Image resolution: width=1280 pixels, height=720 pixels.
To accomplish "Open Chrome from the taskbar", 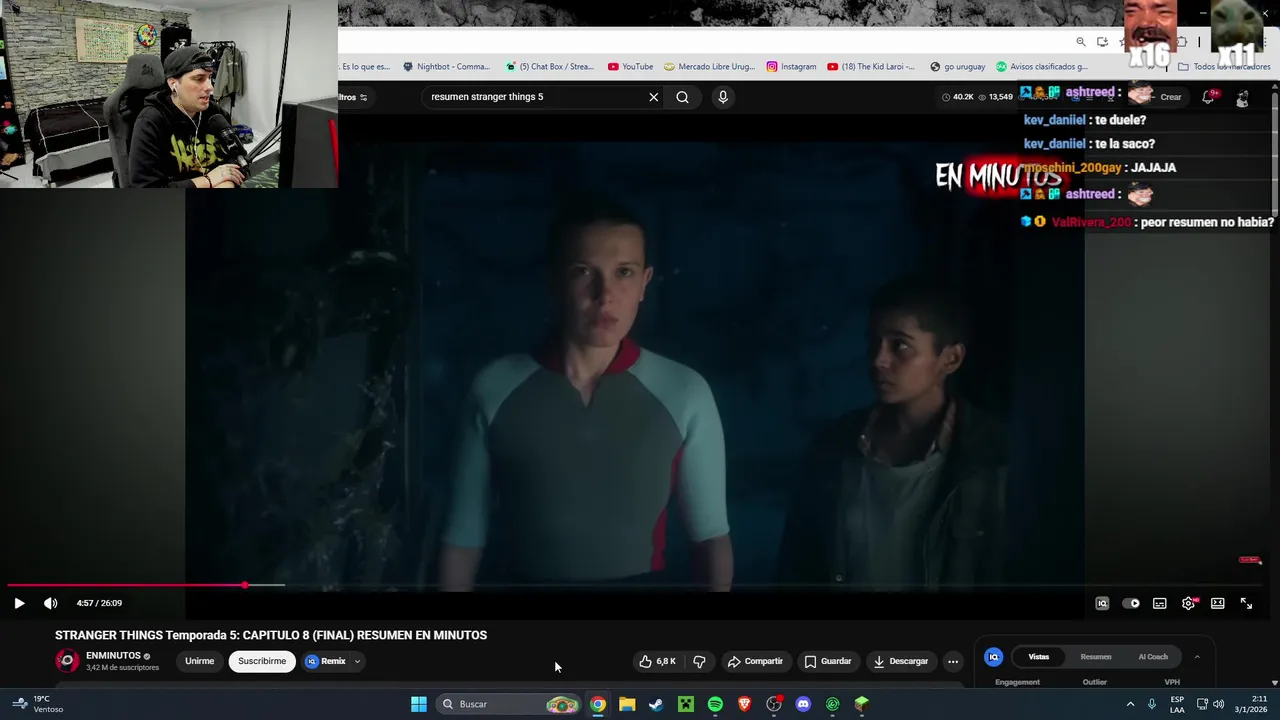I will (597, 704).
